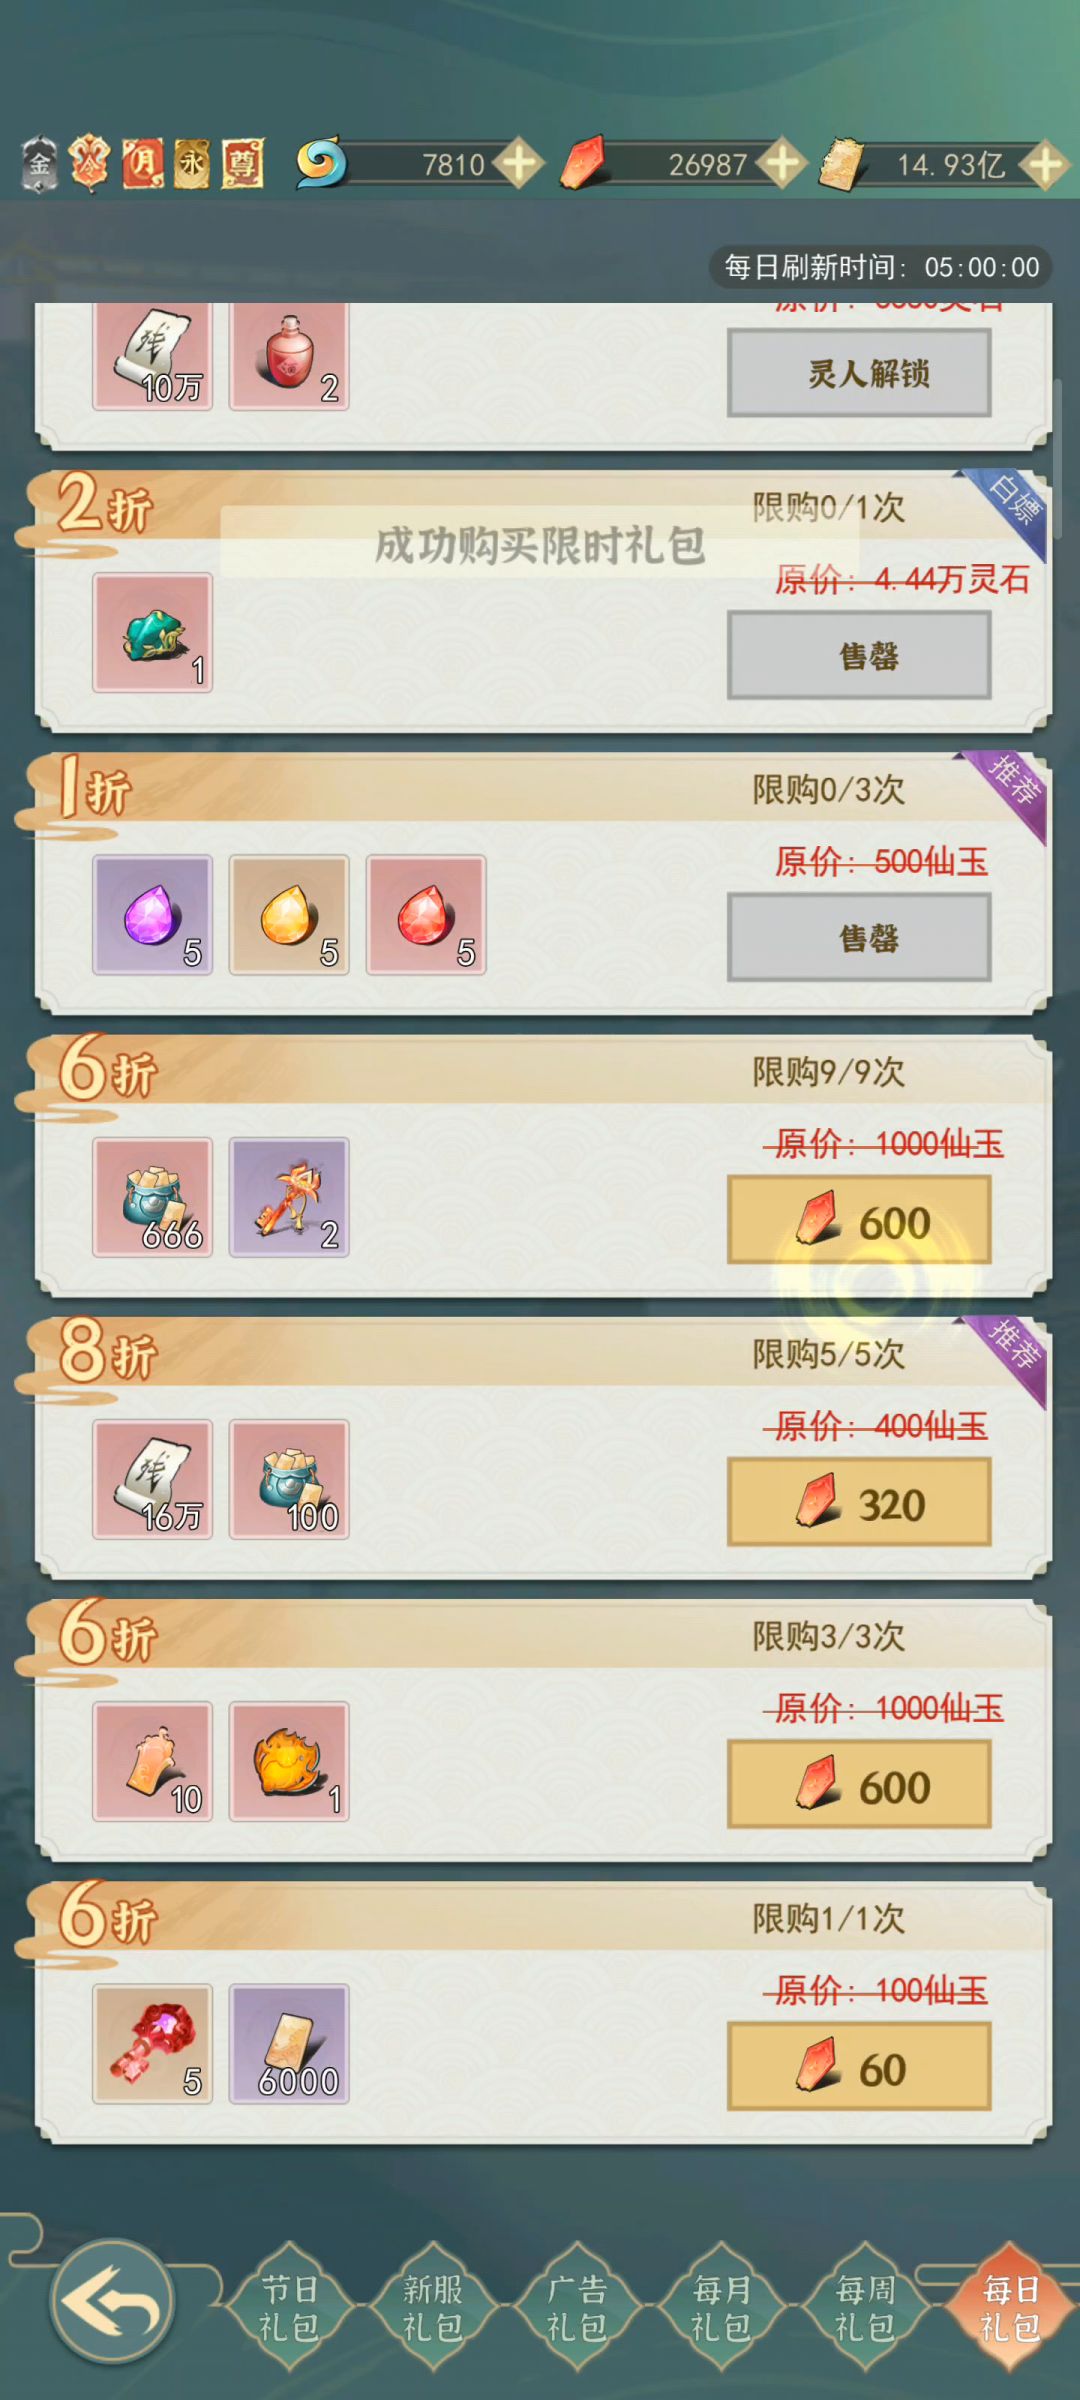
Task: Open the 尊 VIP badge
Action: 243,163
